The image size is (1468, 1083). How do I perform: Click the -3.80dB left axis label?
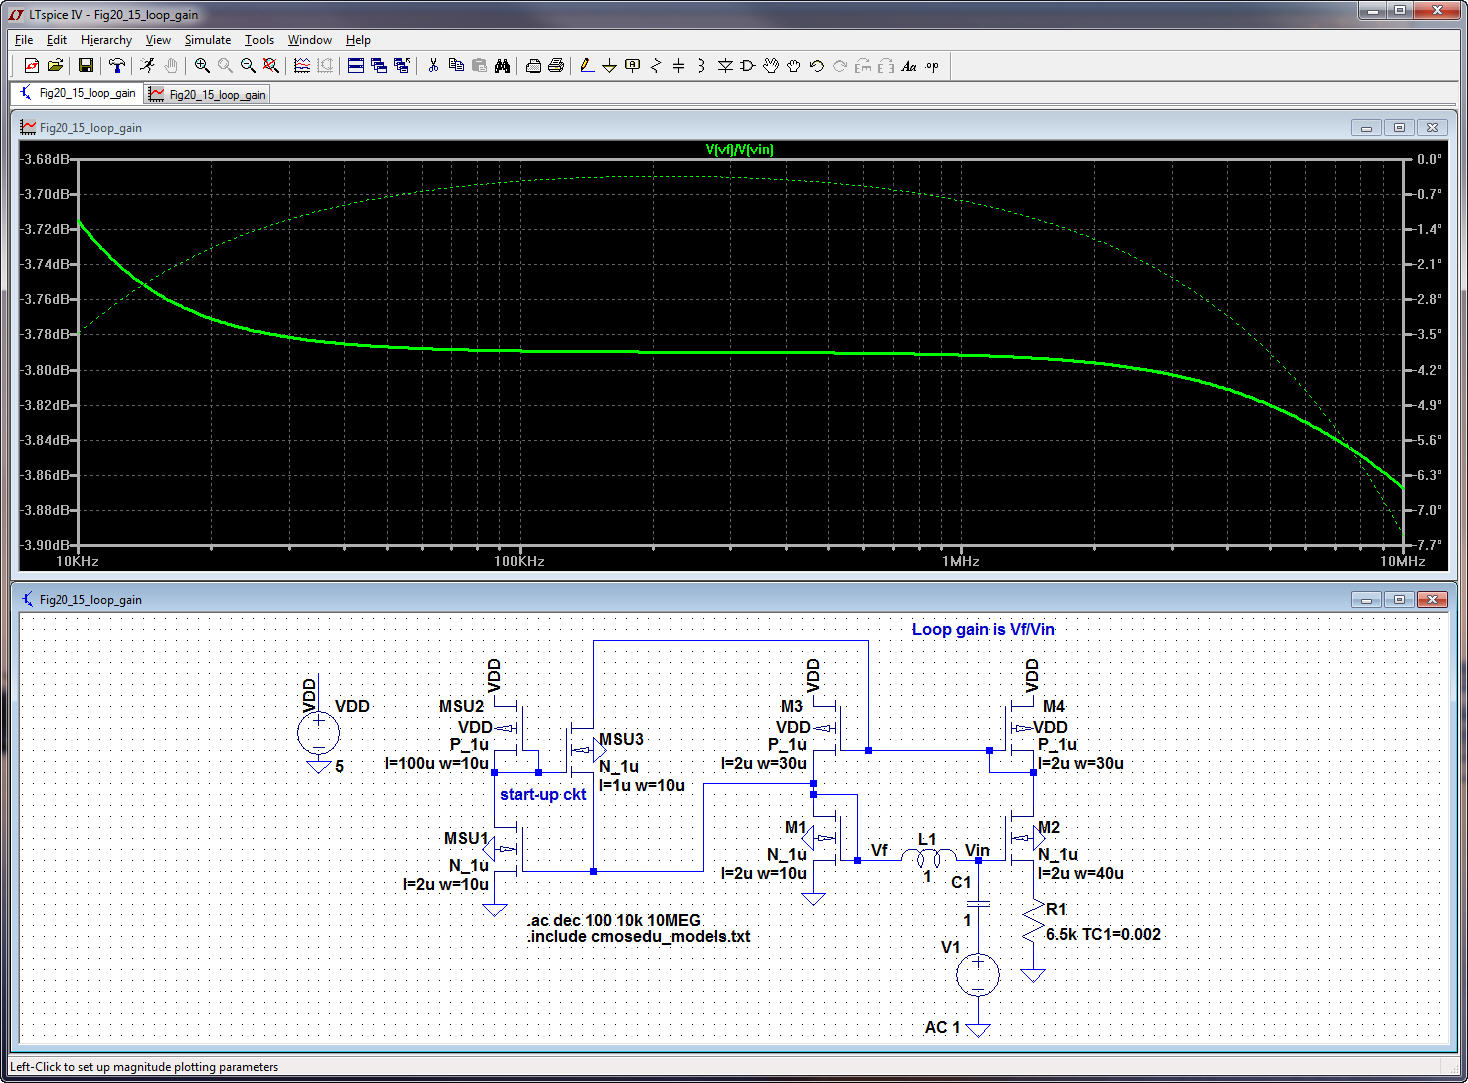pos(46,370)
